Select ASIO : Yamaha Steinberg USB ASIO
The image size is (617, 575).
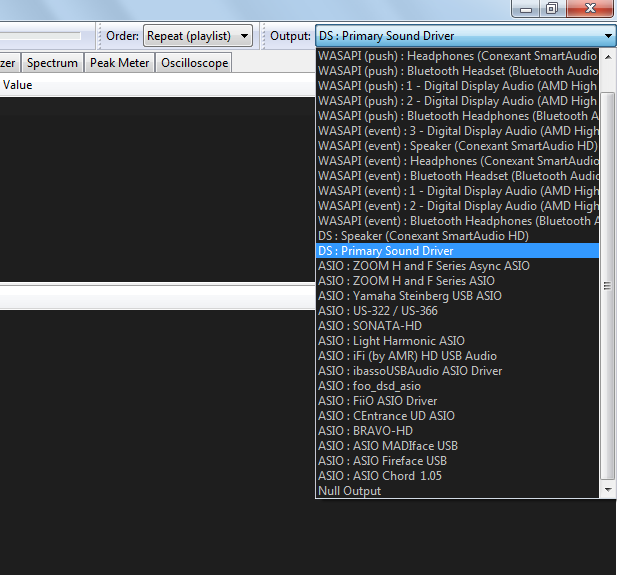[x=458, y=296]
